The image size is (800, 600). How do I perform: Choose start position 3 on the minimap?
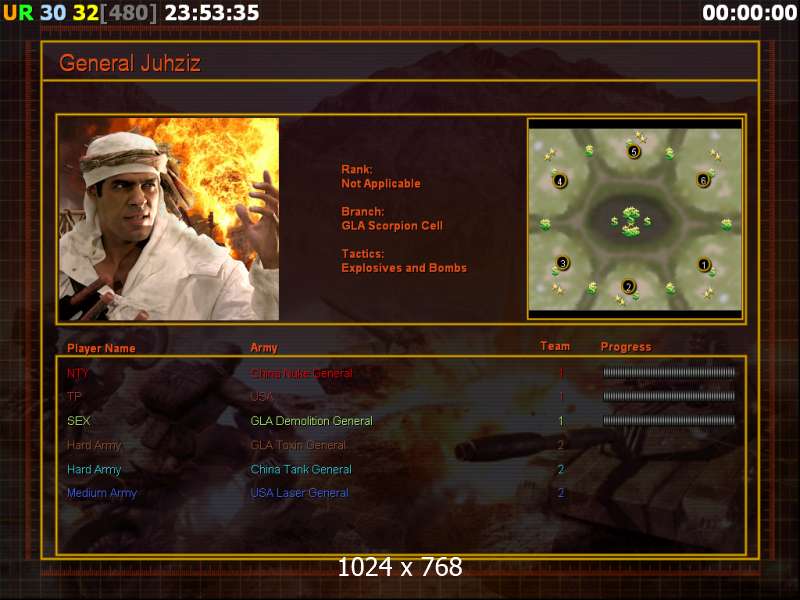click(562, 263)
